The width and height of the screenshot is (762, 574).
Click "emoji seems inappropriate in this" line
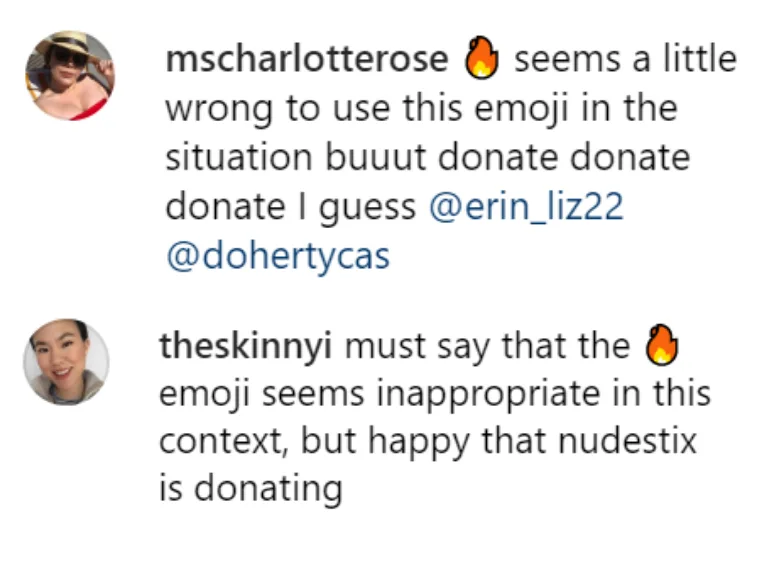tap(435, 394)
